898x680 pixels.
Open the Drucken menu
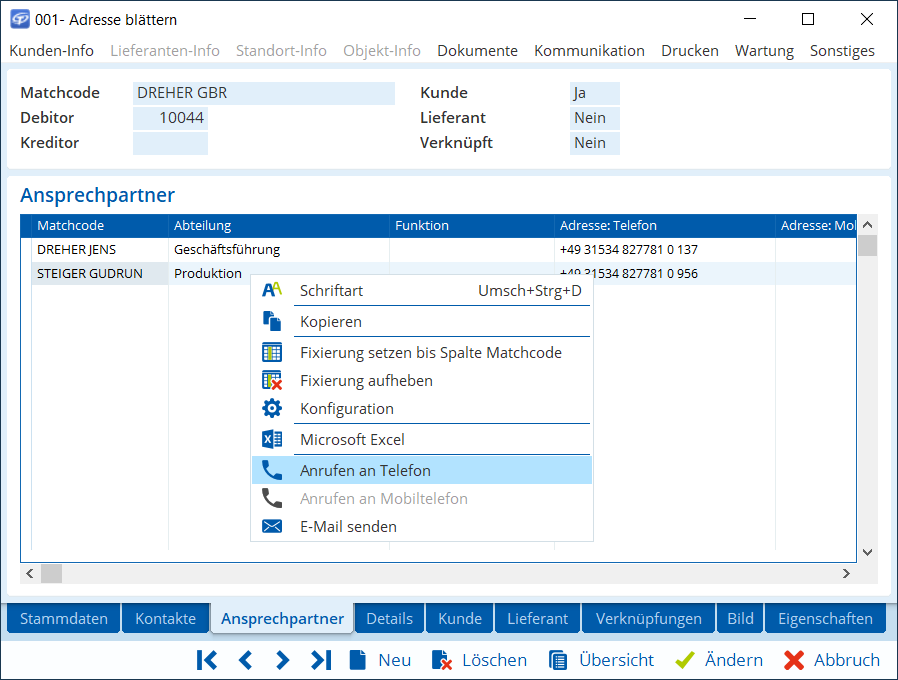point(689,50)
